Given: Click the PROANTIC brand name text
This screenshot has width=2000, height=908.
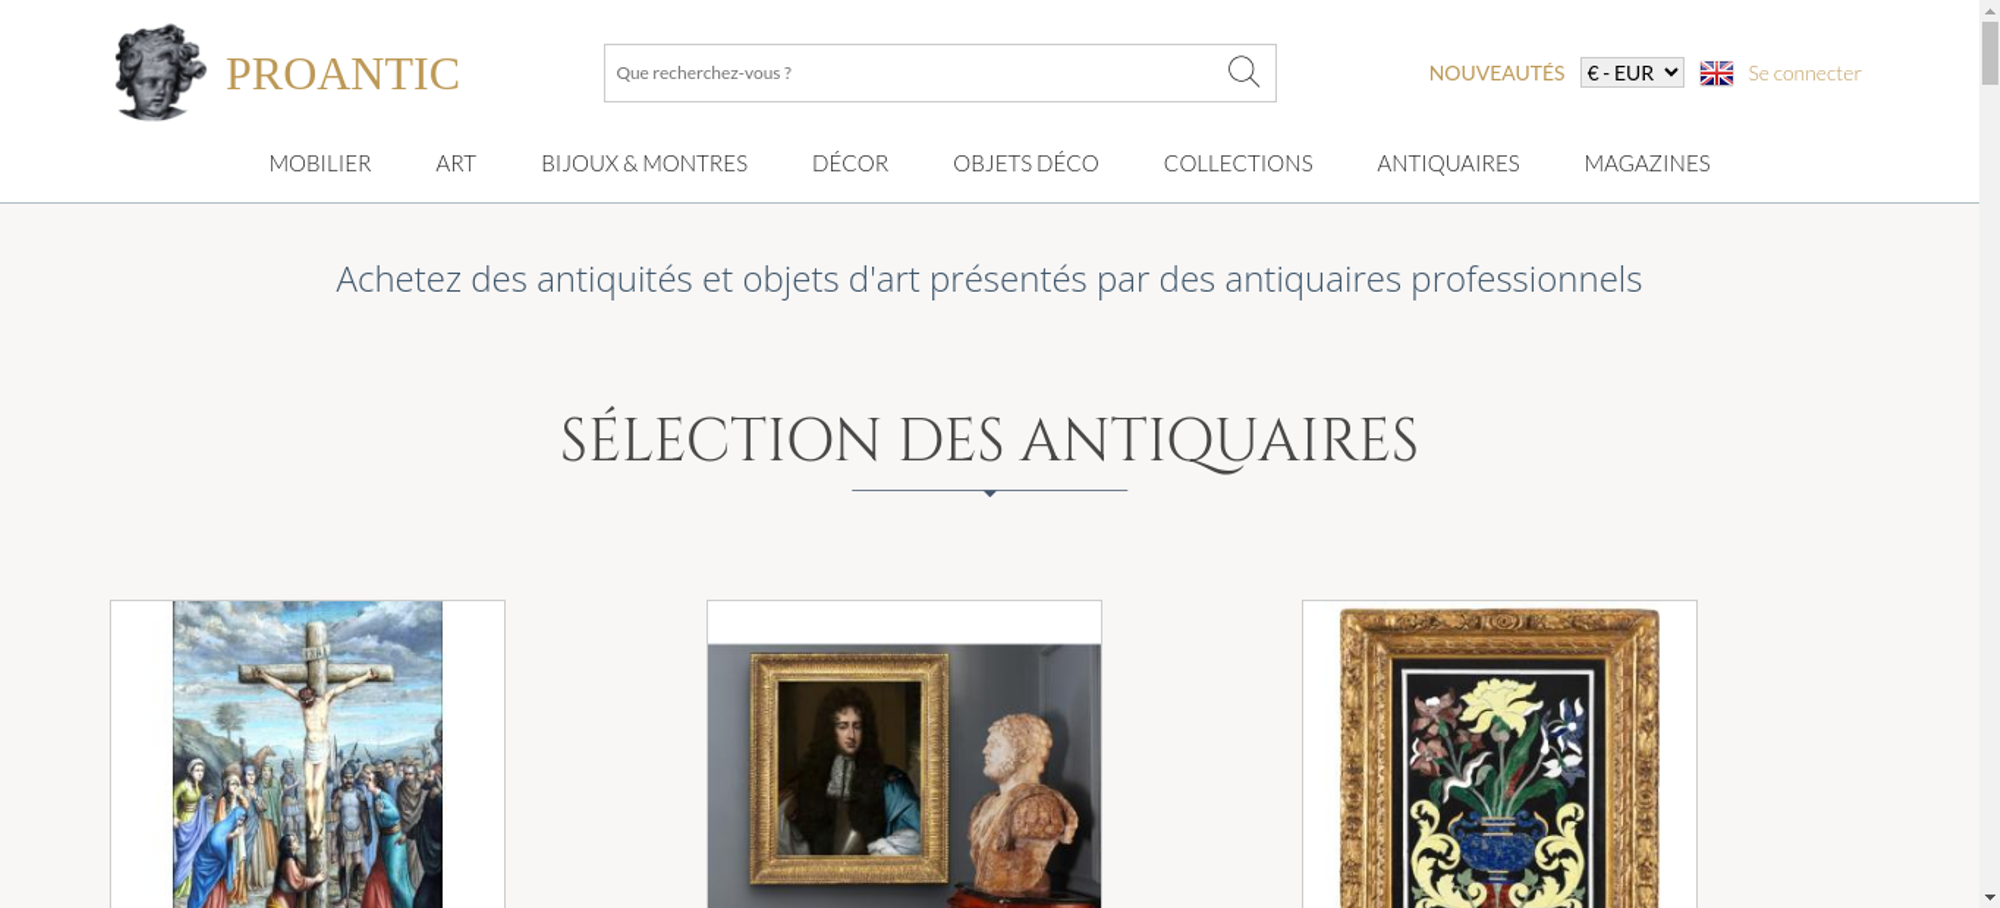Looking at the screenshot, I should (x=342, y=74).
